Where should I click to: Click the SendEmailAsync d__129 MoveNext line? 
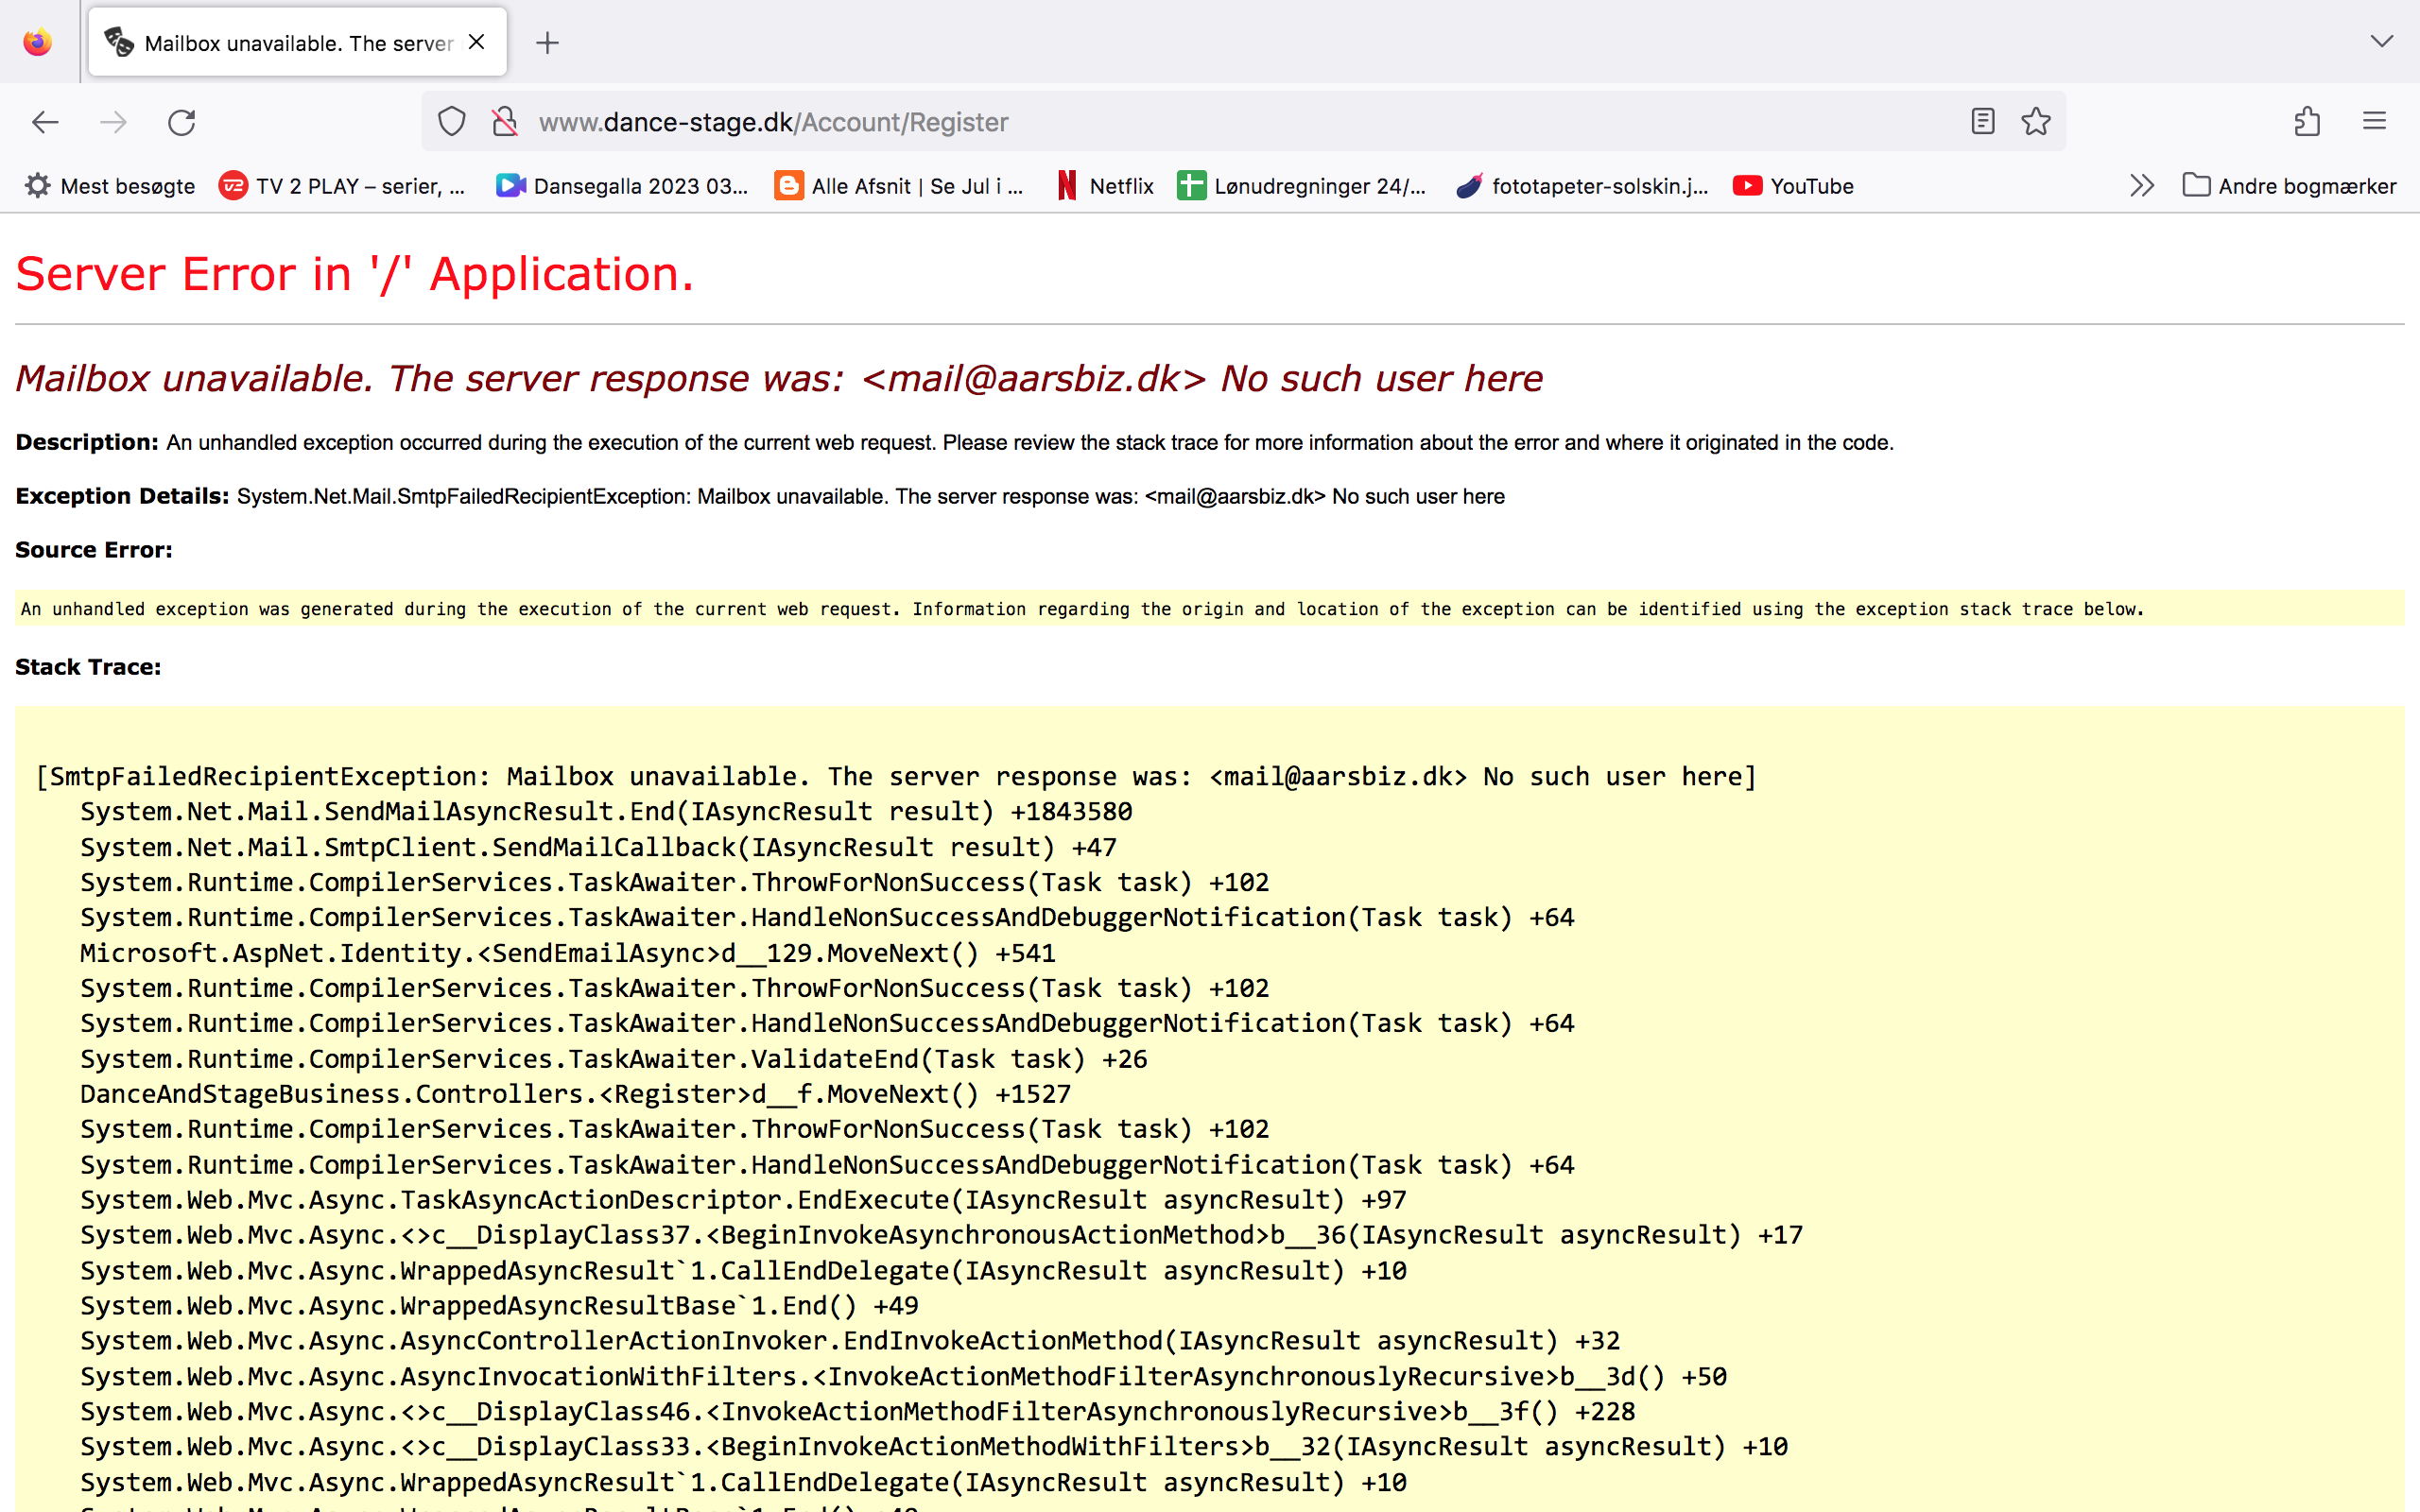(x=567, y=953)
